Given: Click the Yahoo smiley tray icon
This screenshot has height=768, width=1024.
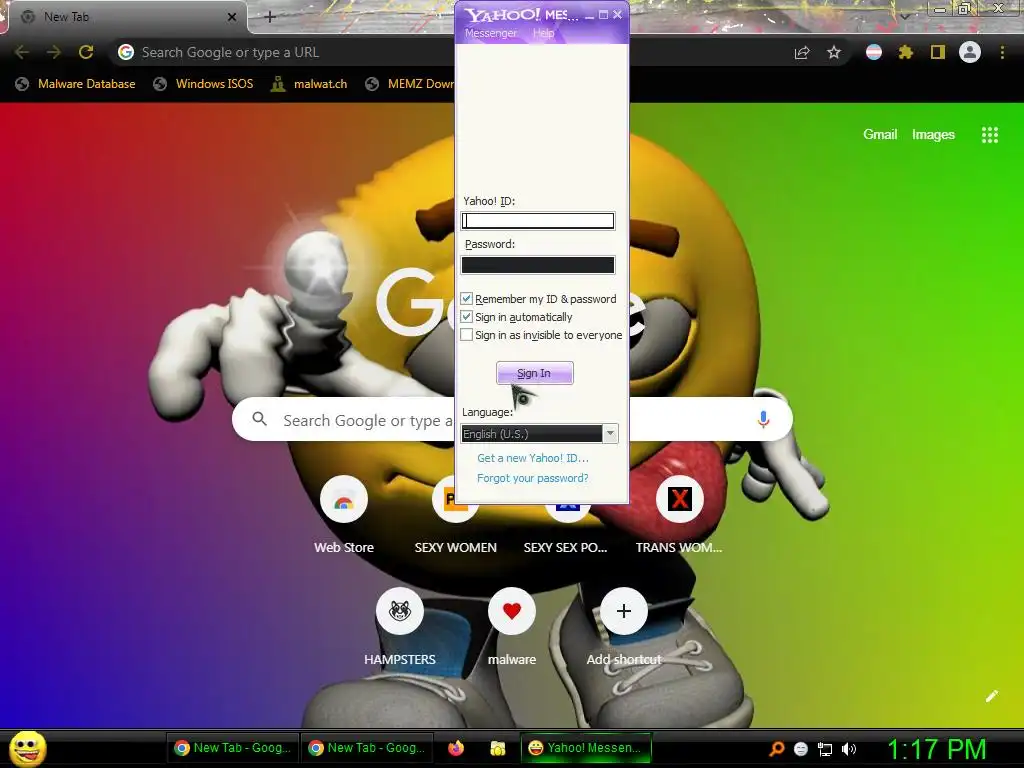Looking at the screenshot, I should click(801, 749).
